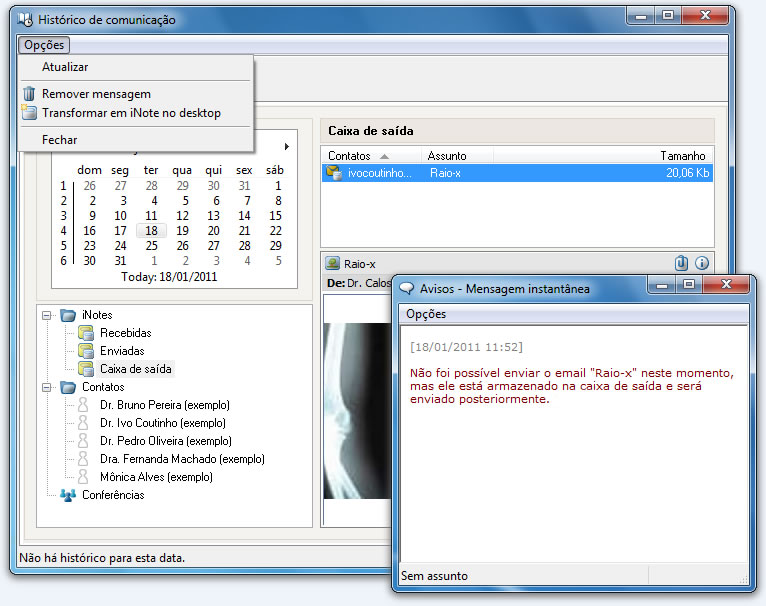Select Conferências in the tree
This screenshot has height=606, width=766.
tap(113, 495)
